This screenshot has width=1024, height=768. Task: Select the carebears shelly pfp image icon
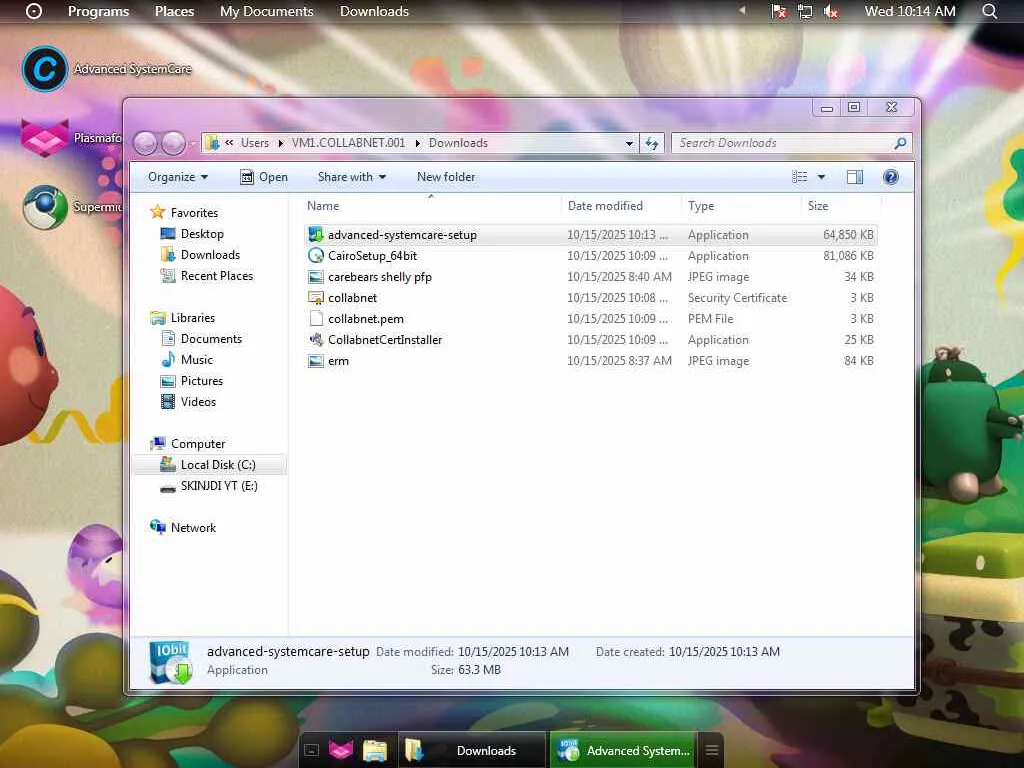pos(316,277)
